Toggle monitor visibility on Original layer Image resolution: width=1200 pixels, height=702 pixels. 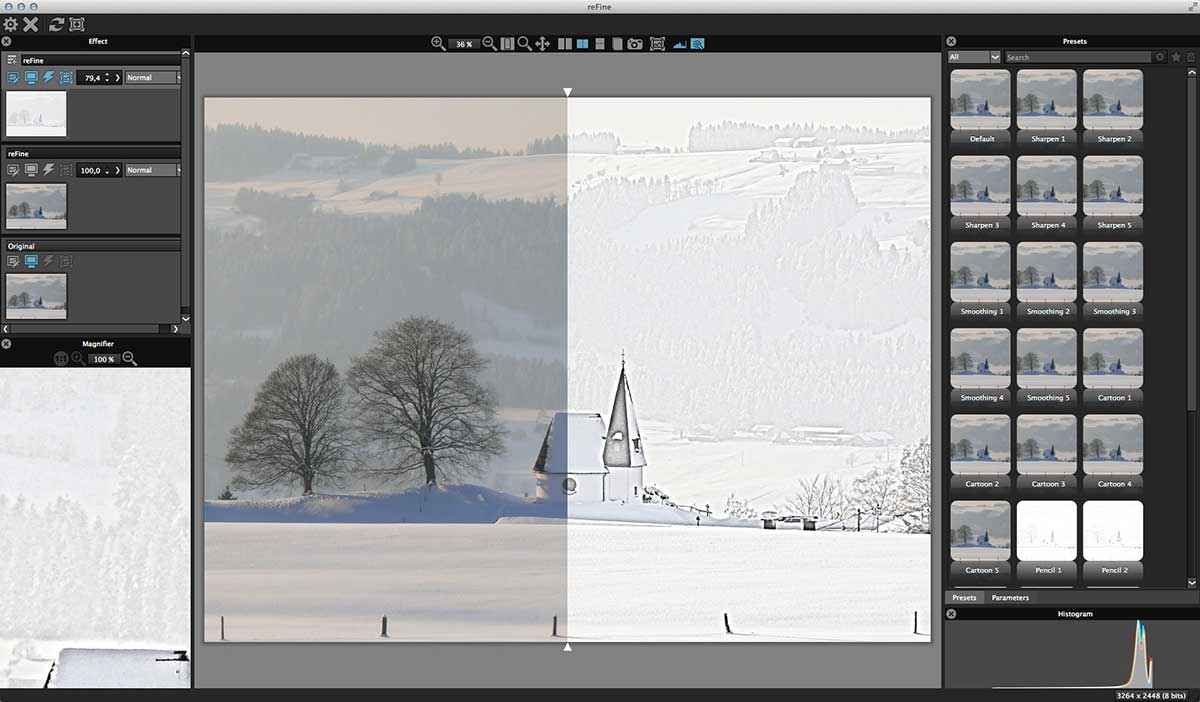click(31, 261)
